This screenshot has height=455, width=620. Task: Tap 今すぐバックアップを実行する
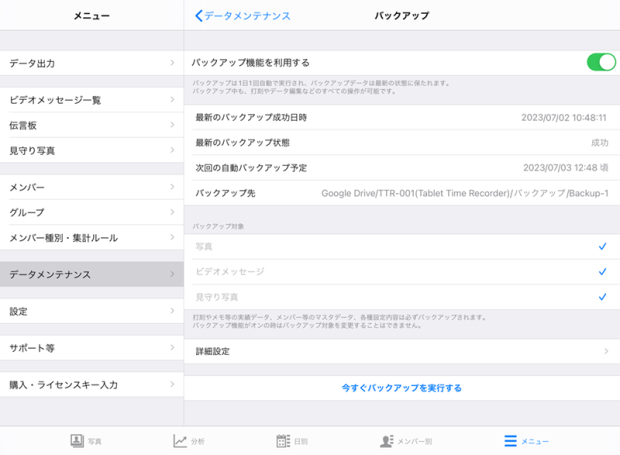(401, 387)
